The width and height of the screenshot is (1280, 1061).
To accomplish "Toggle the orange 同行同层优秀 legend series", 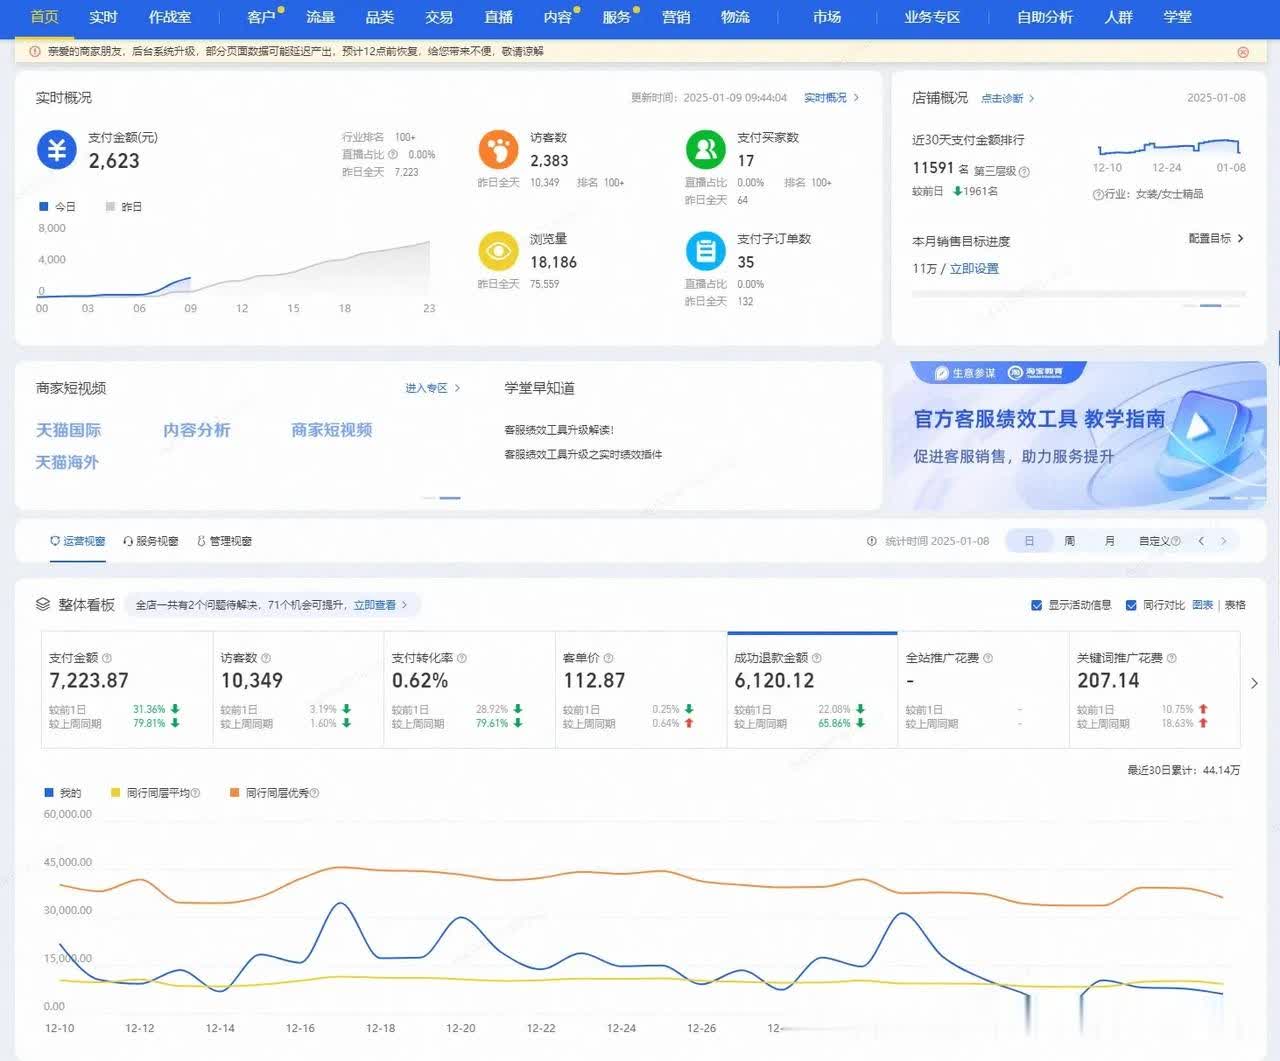I will pyautogui.click(x=274, y=793).
